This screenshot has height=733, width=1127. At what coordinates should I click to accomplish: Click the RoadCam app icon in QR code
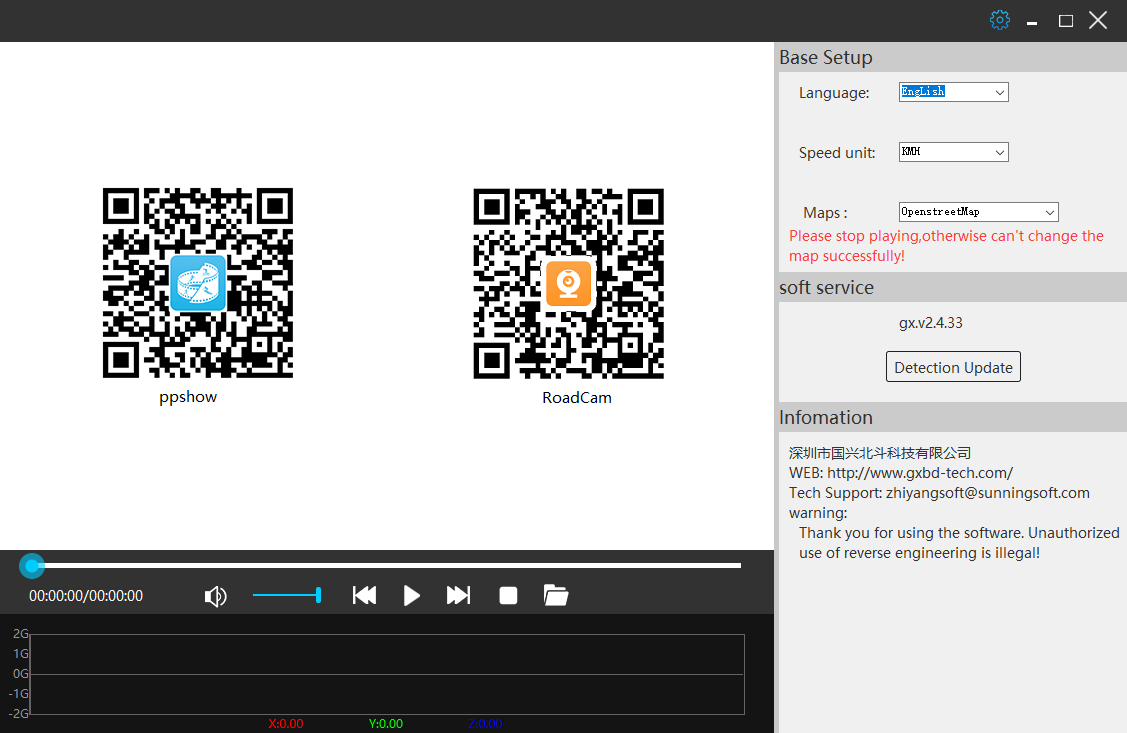coord(568,283)
